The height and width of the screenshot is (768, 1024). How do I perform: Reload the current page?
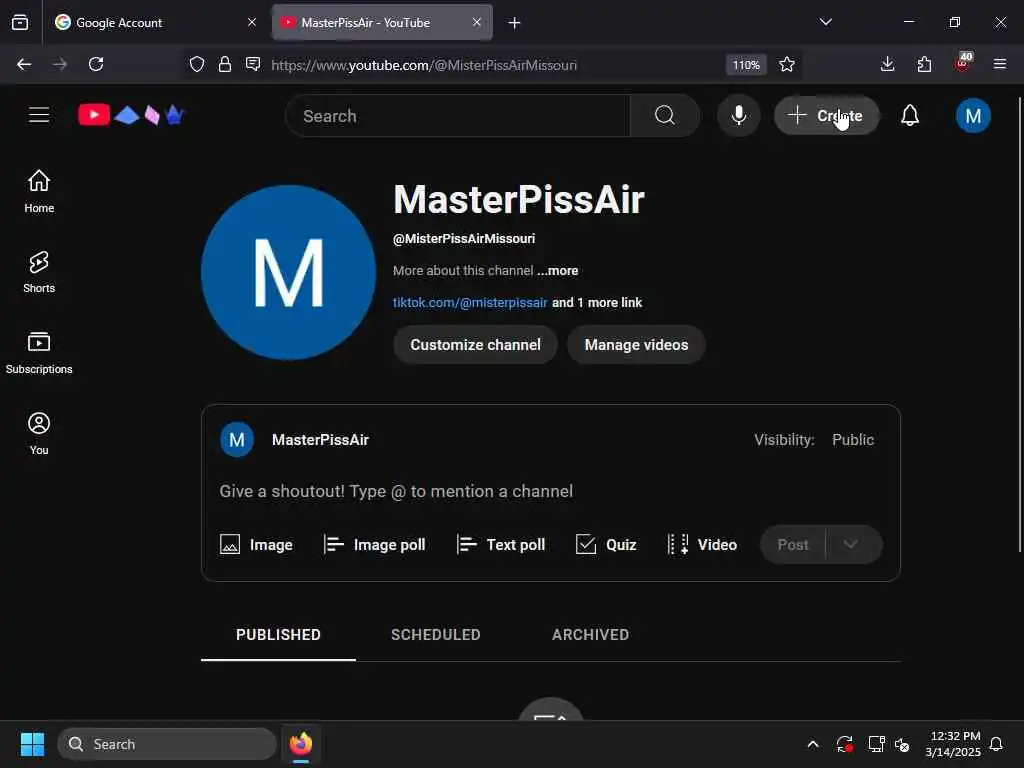point(96,64)
